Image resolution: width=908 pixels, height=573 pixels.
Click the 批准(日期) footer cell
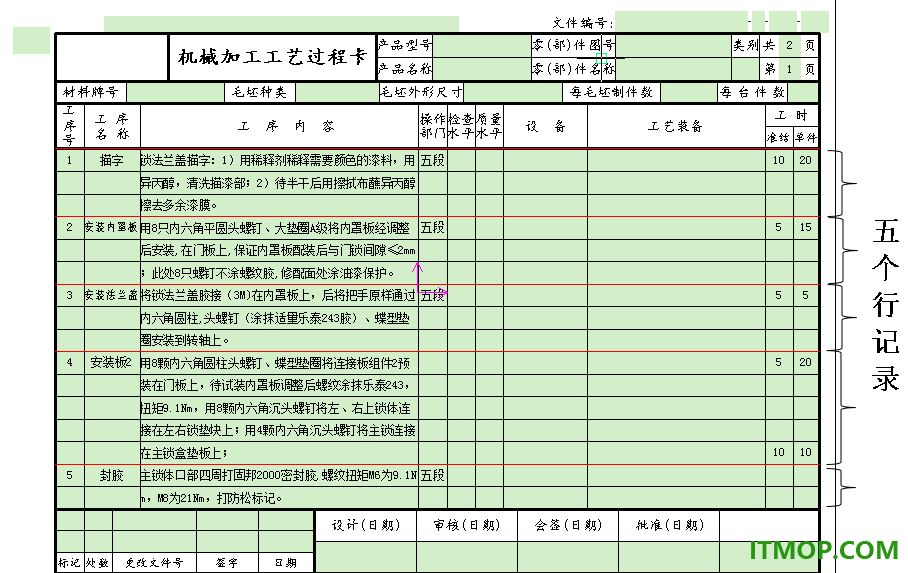pyautogui.click(x=669, y=525)
